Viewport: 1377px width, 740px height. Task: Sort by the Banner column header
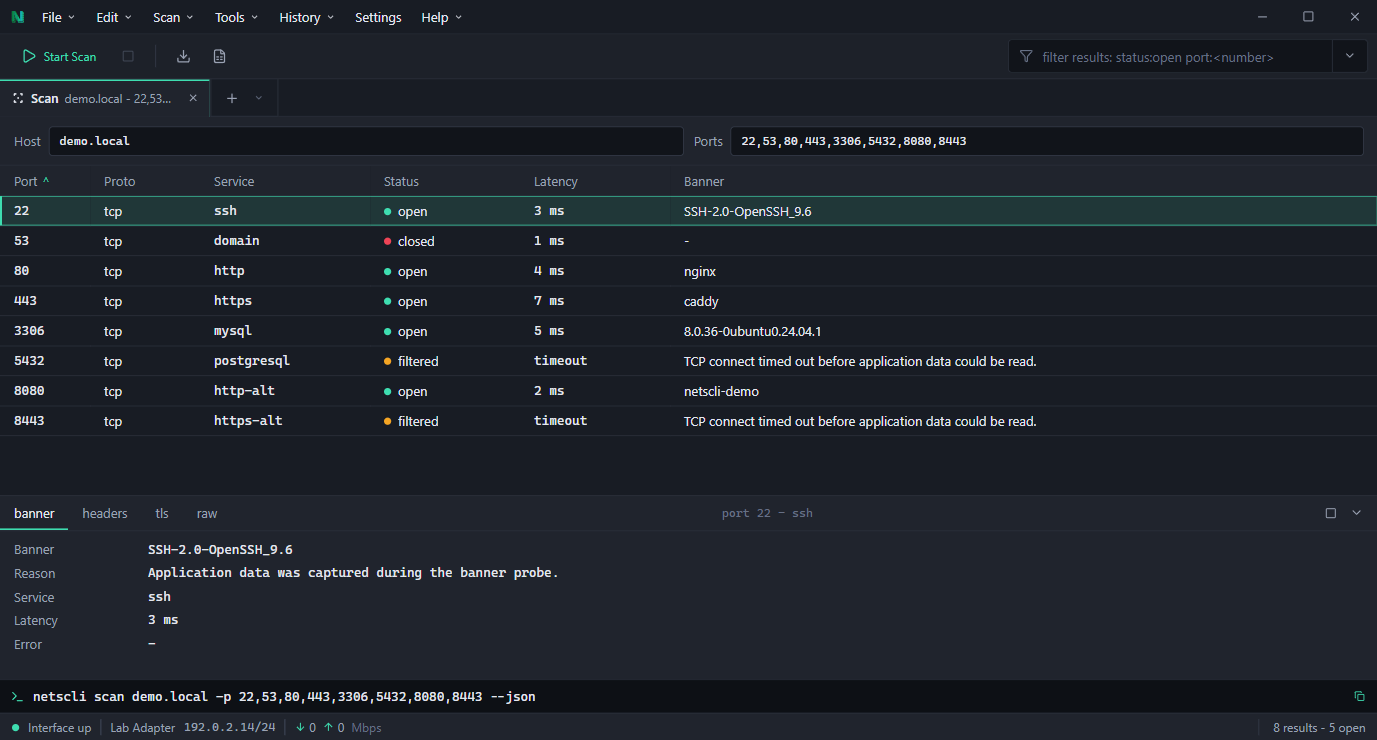pyautogui.click(x=704, y=181)
